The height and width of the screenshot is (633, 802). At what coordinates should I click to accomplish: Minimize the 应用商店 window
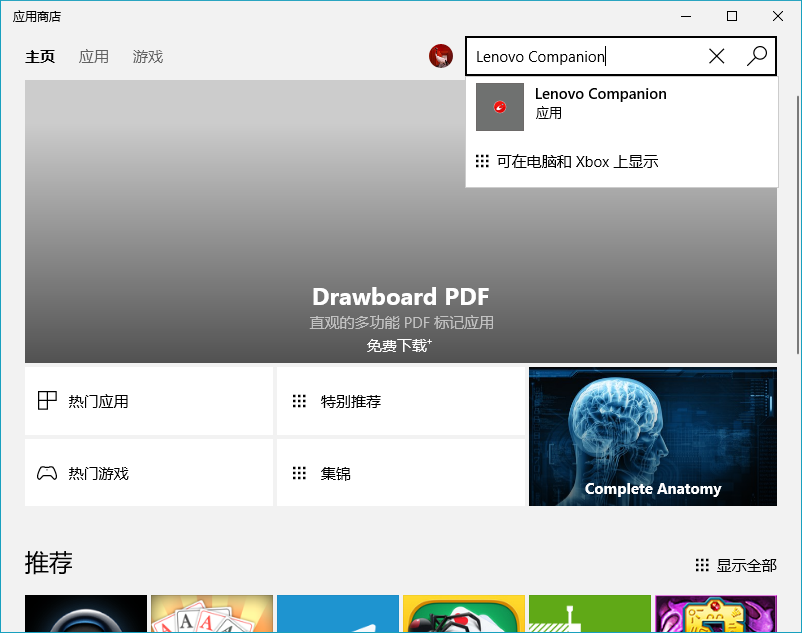(686, 16)
